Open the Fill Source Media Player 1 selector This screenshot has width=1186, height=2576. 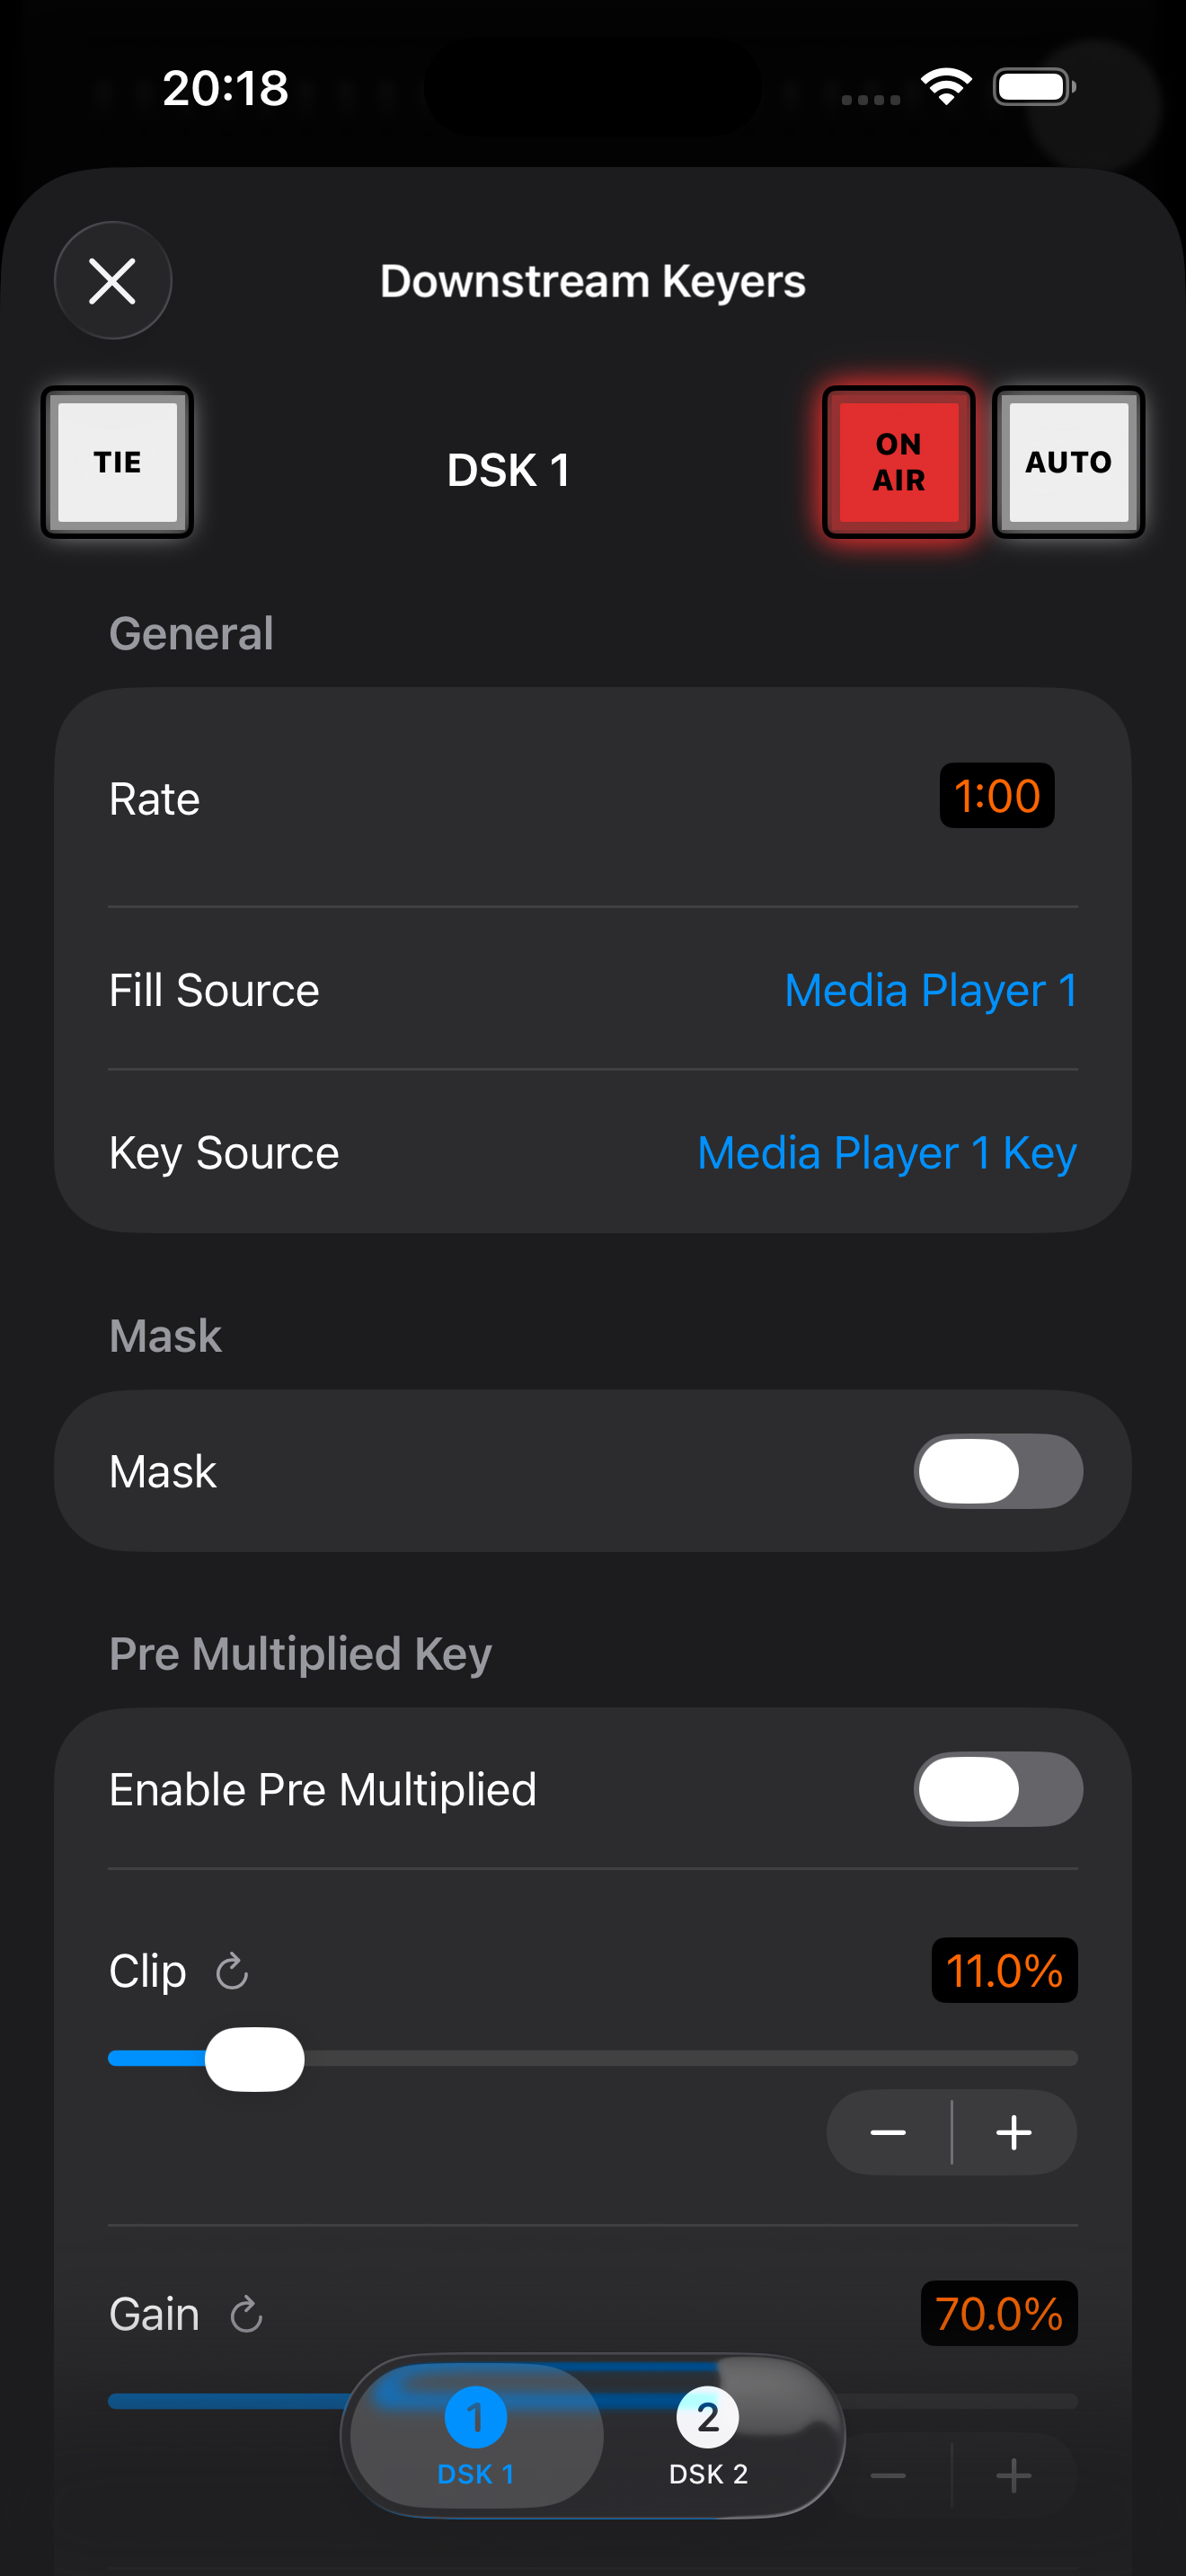pyautogui.click(x=930, y=990)
